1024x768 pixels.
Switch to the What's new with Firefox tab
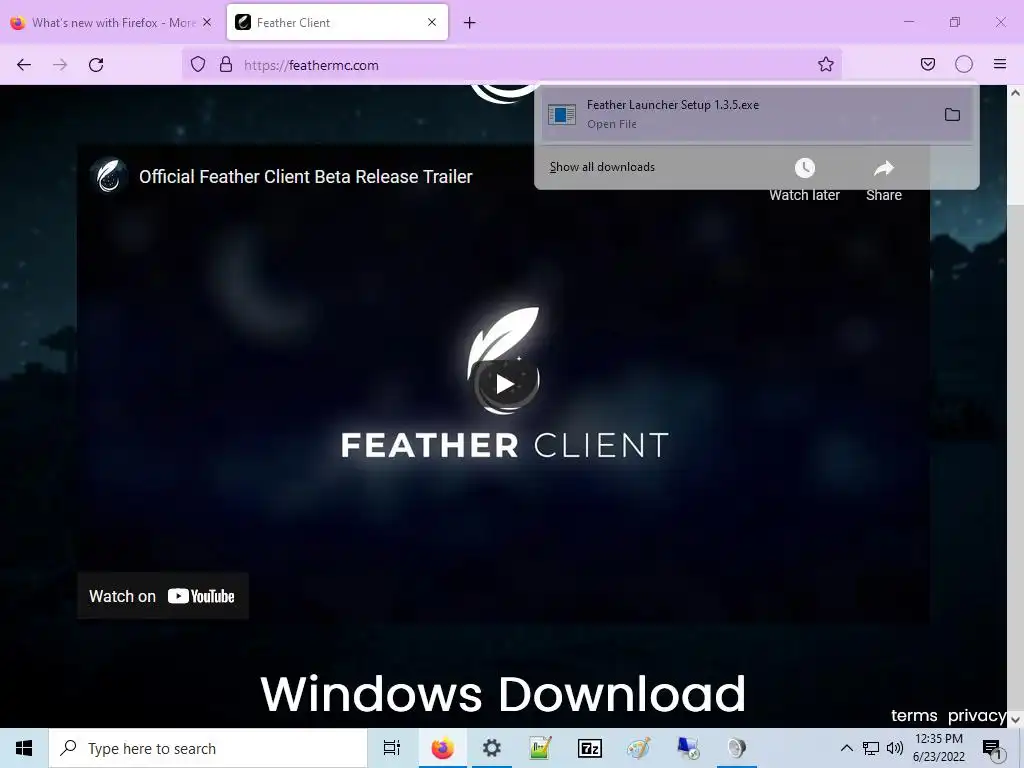(x=111, y=23)
